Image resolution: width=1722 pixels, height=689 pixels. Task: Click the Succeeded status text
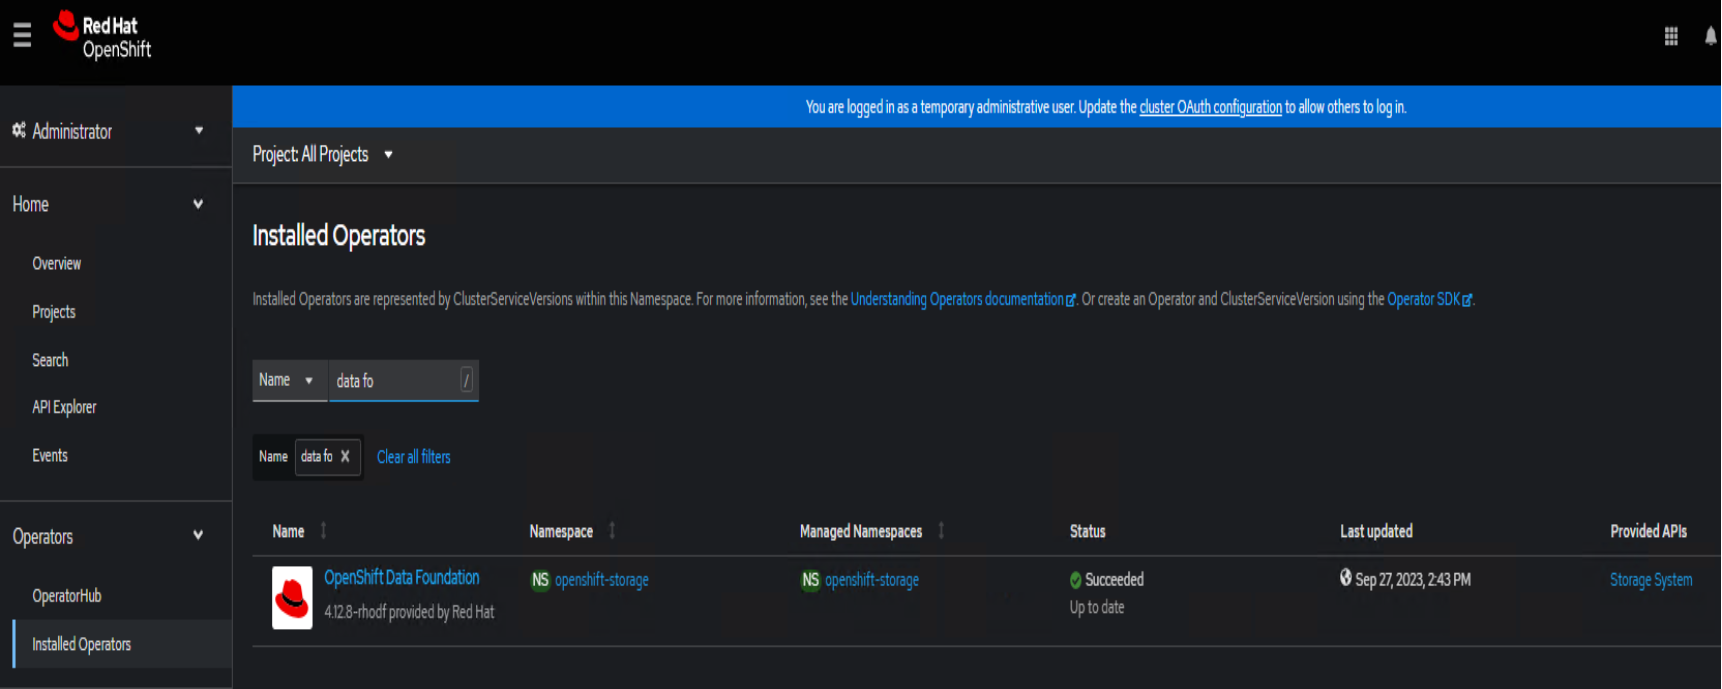(1114, 580)
